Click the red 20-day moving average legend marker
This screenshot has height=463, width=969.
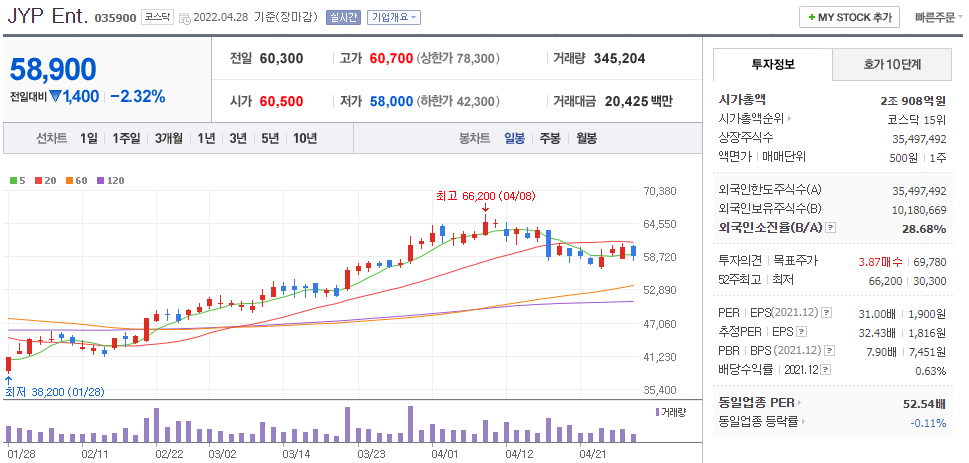click(x=38, y=181)
